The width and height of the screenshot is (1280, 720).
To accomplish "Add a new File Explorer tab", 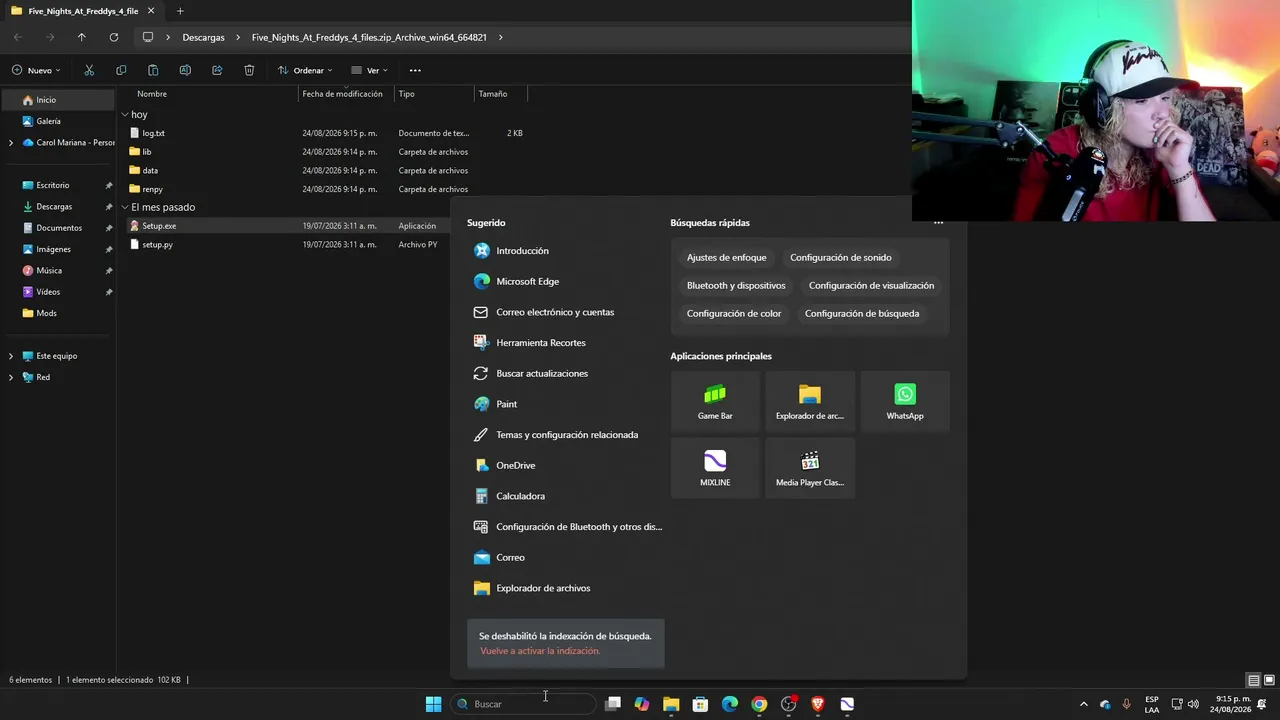I will pyautogui.click(x=180, y=11).
